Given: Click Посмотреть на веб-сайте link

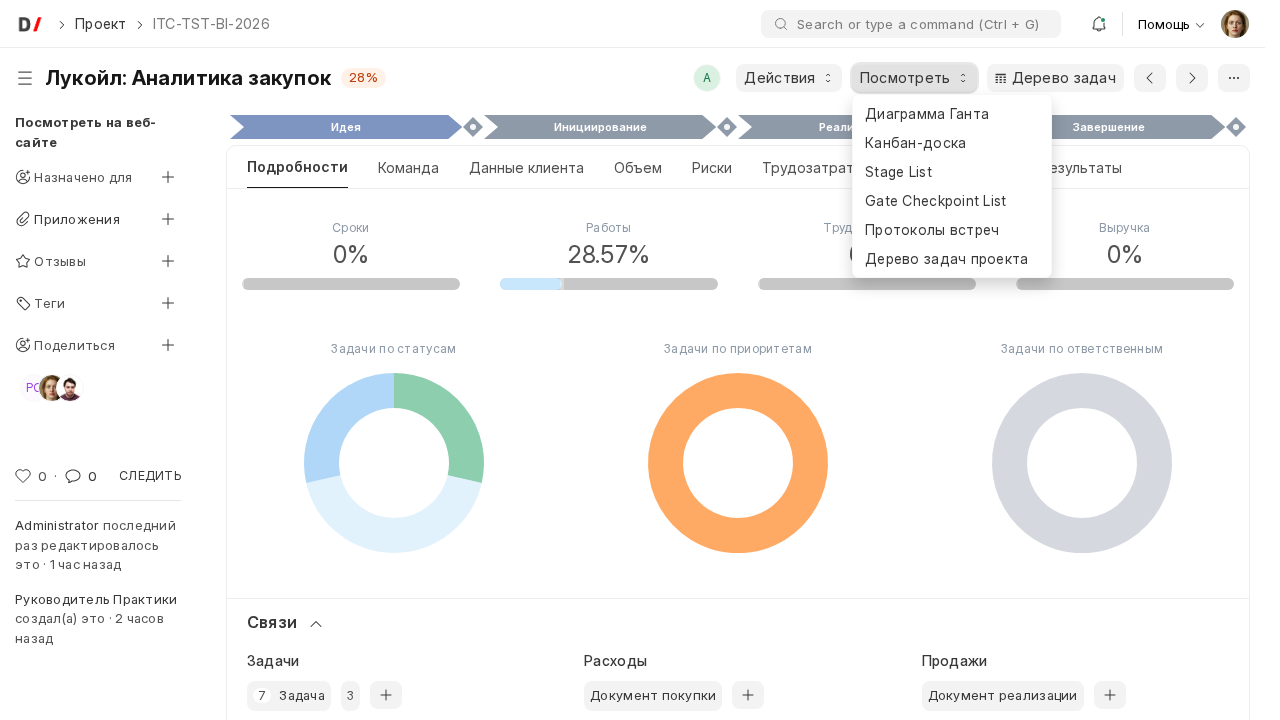Looking at the screenshot, I should coord(85,132).
